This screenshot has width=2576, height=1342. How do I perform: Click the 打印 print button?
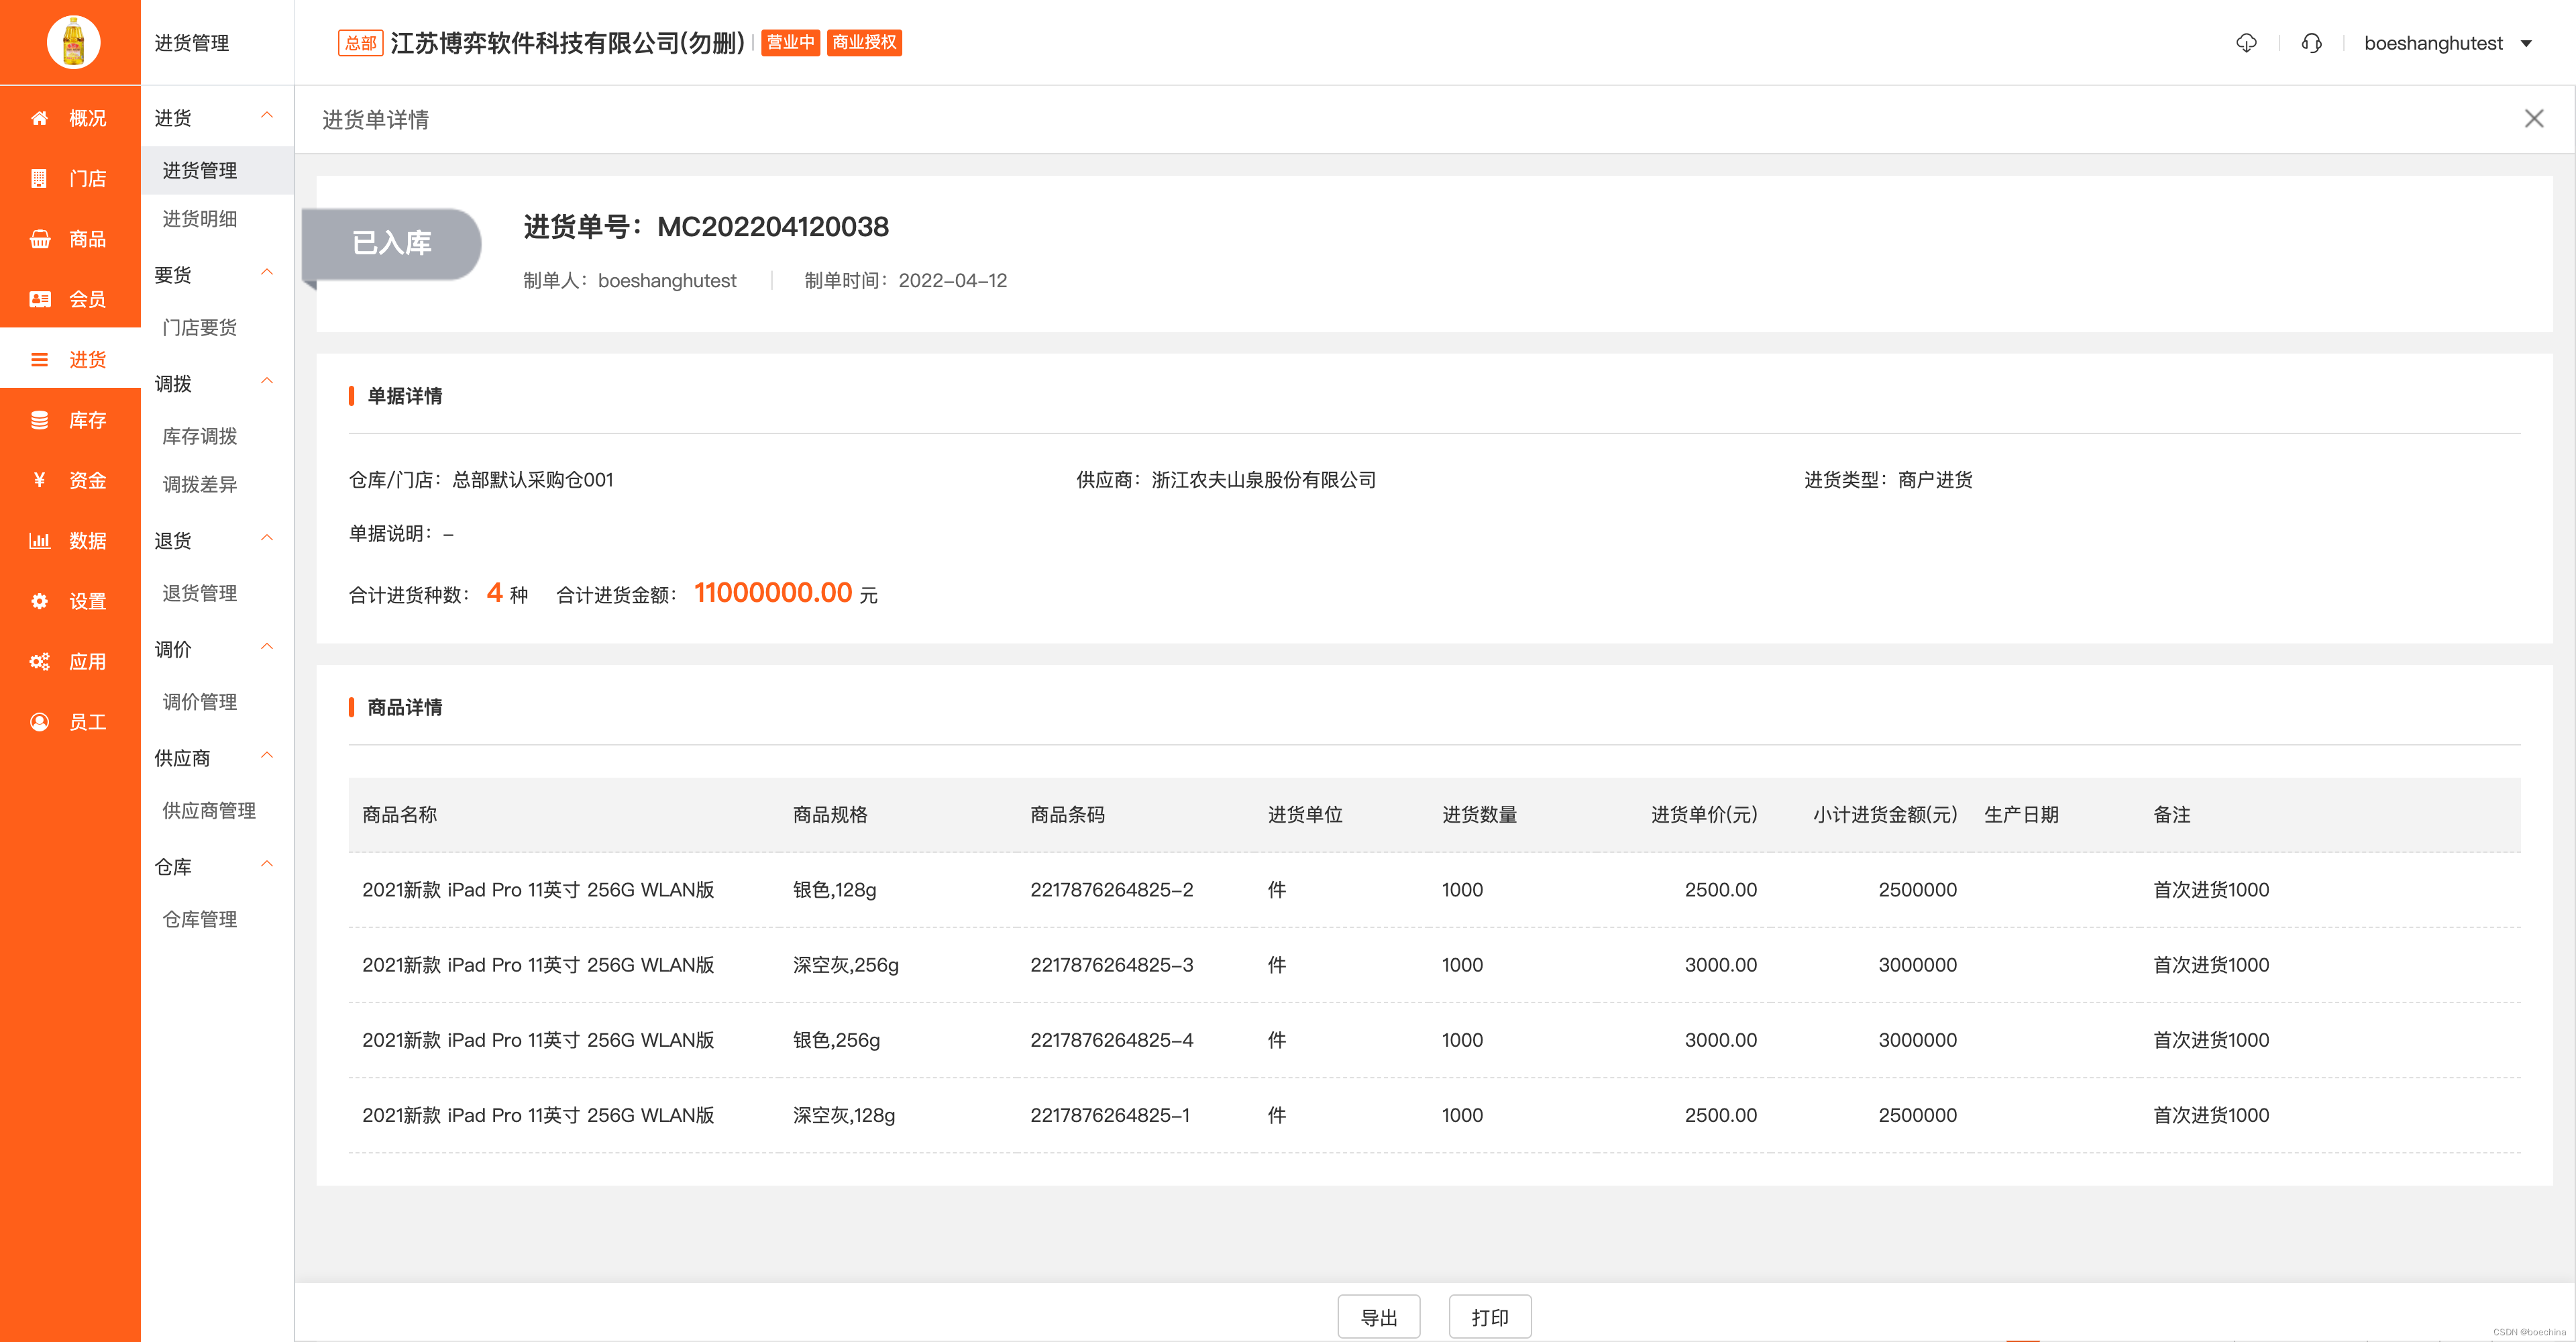click(x=1489, y=1317)
